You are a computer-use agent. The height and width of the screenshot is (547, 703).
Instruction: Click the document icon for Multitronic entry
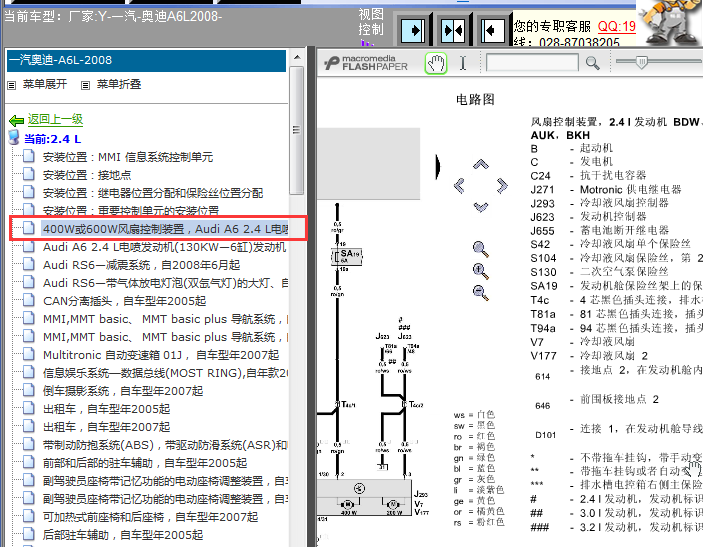pos(29,354)
